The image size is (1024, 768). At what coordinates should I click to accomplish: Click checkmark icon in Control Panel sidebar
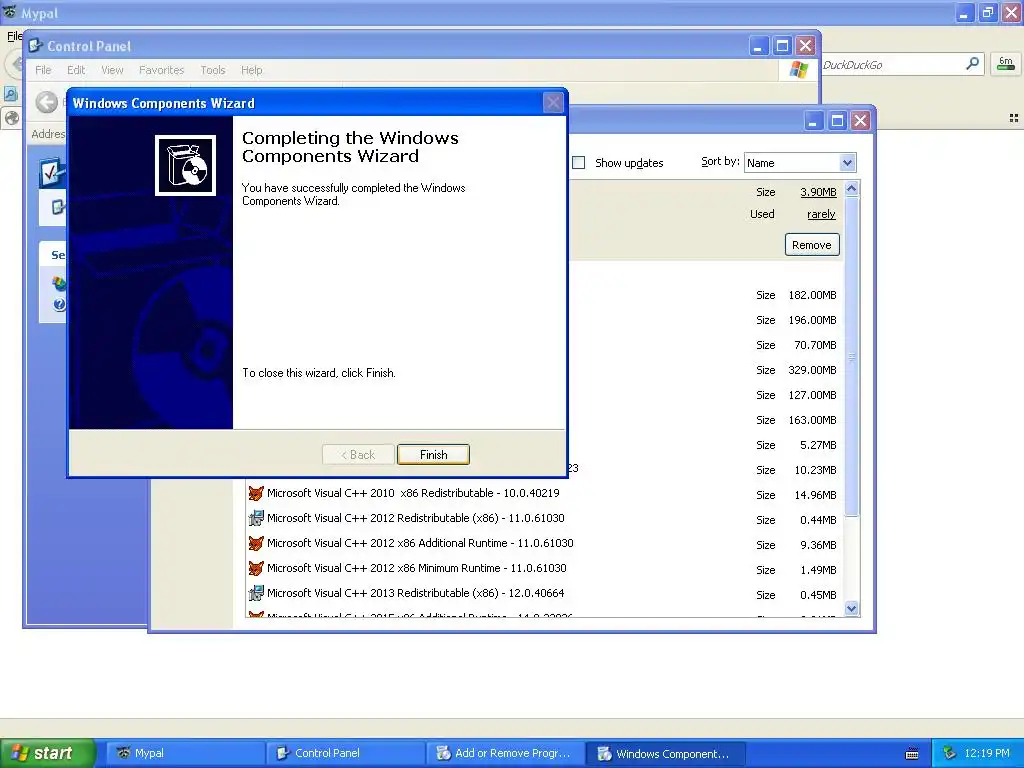click(52, 172)
